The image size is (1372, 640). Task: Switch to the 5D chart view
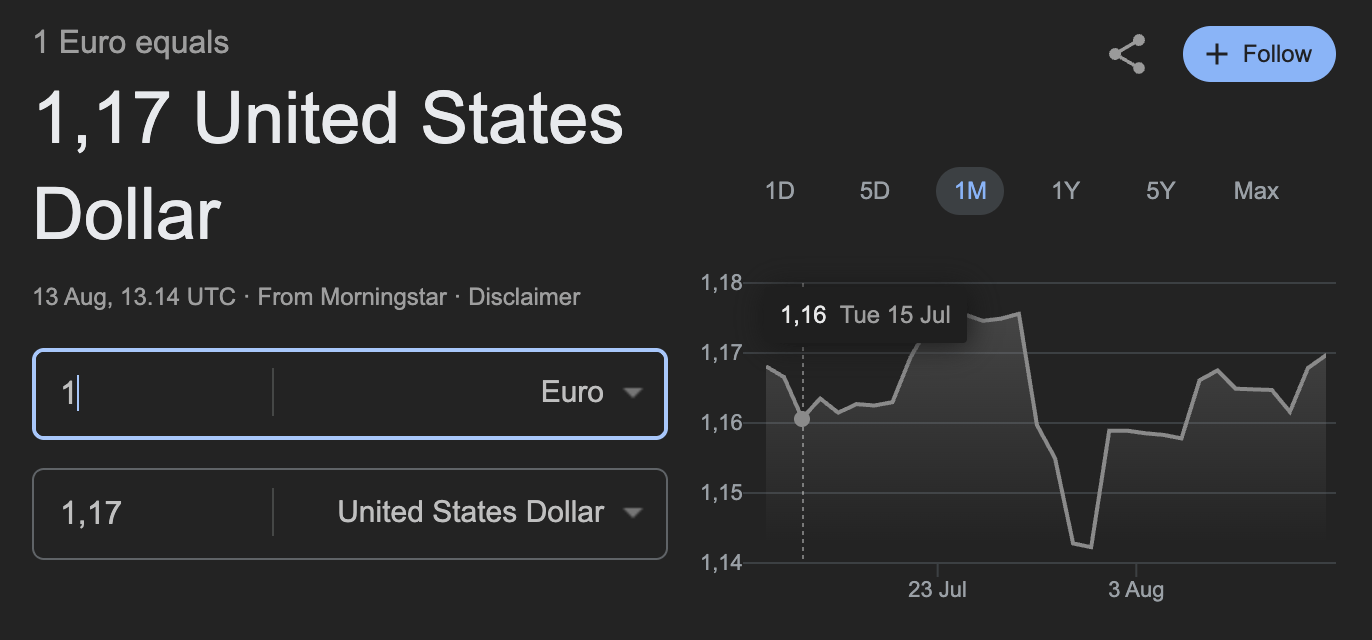click(873, 190)
